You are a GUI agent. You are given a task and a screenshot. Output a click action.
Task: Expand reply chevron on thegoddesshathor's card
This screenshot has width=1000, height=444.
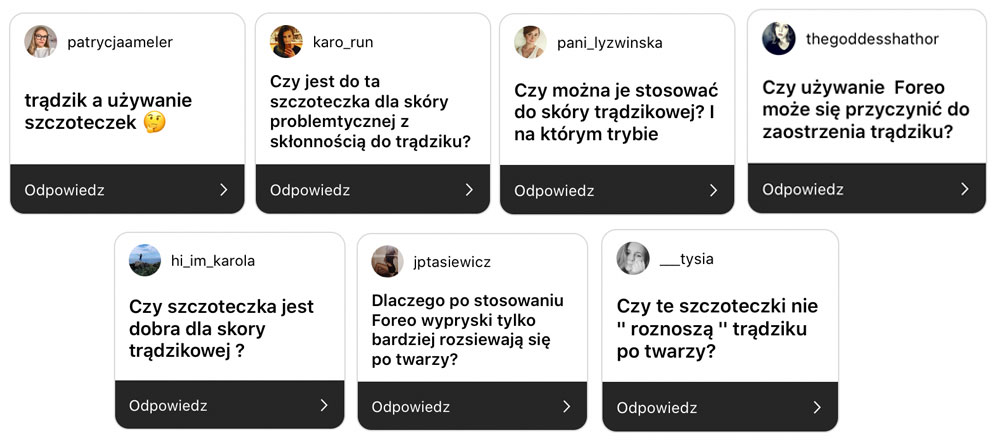tap(964, 189)
